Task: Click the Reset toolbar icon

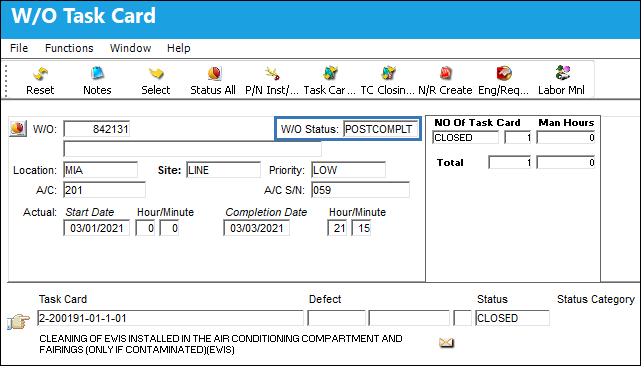Action: 40,81
